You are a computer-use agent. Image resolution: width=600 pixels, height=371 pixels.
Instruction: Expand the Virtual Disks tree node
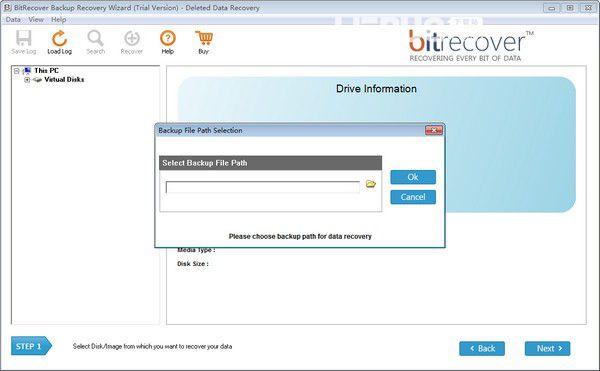click(27, 80)
